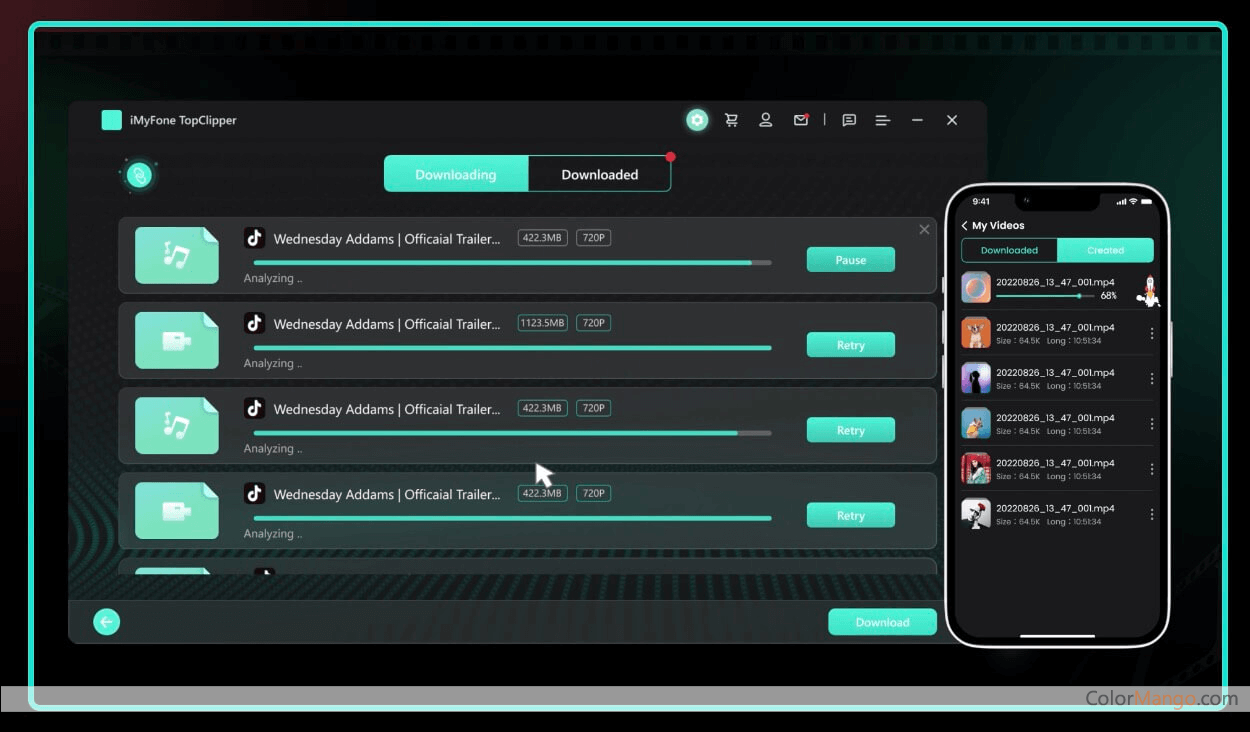Click the "720P" badge in the Pause row
1250x732 pixels.
click(x=594, y=238)
